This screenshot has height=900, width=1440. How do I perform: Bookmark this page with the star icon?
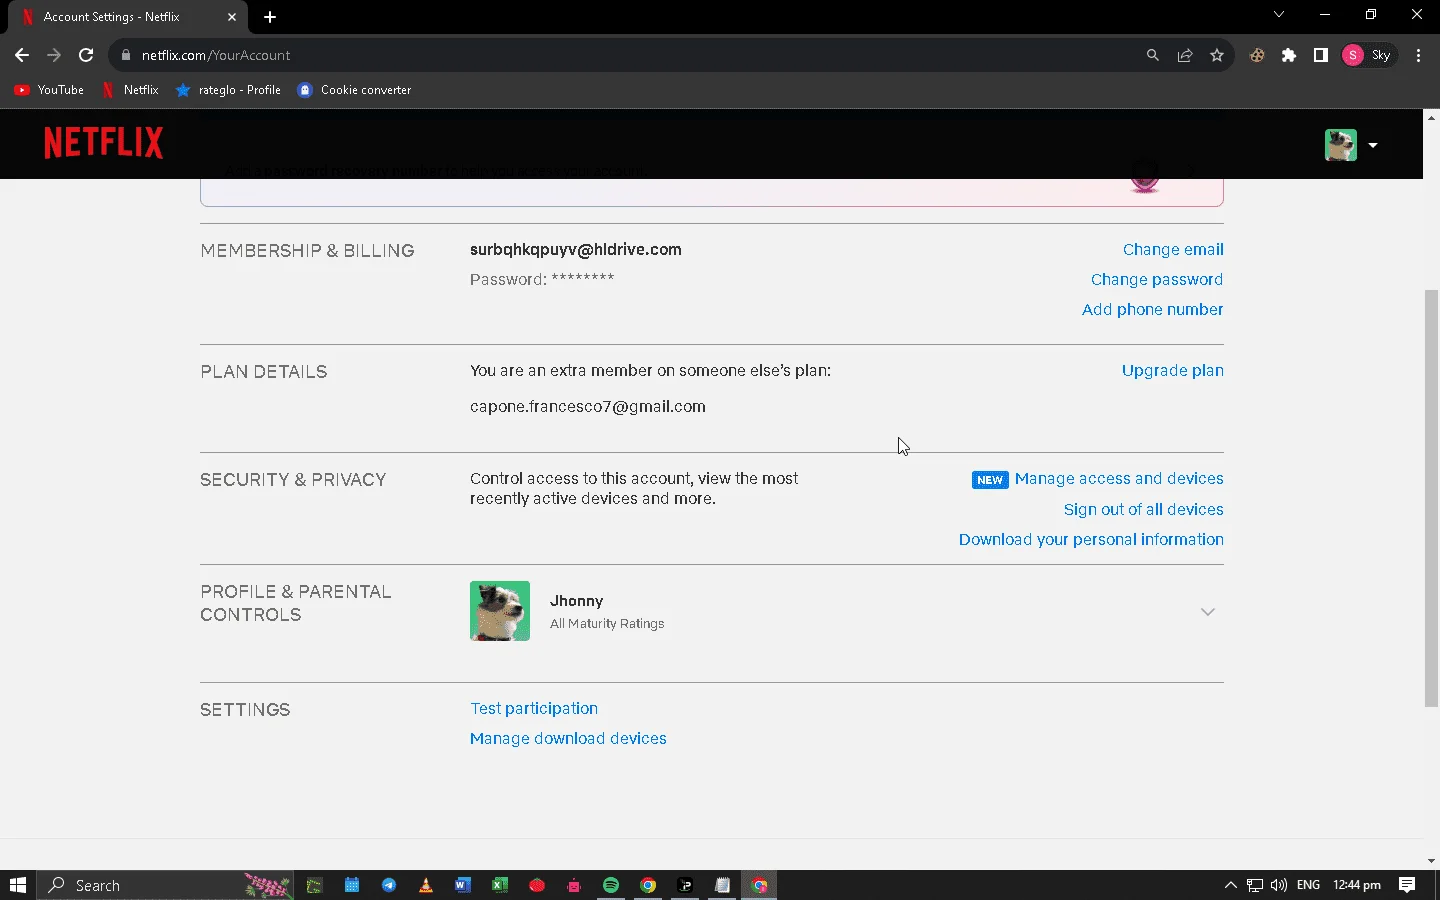click(x=1217, y=55)
